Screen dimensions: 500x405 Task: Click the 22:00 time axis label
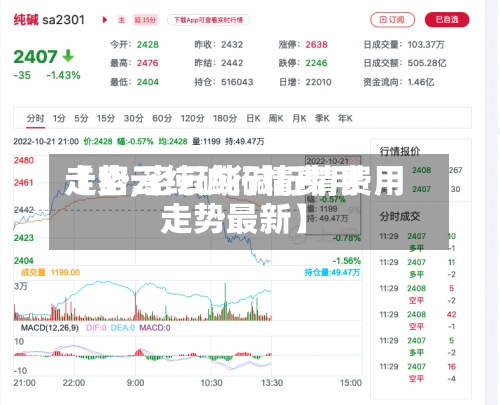pos(74,383)
